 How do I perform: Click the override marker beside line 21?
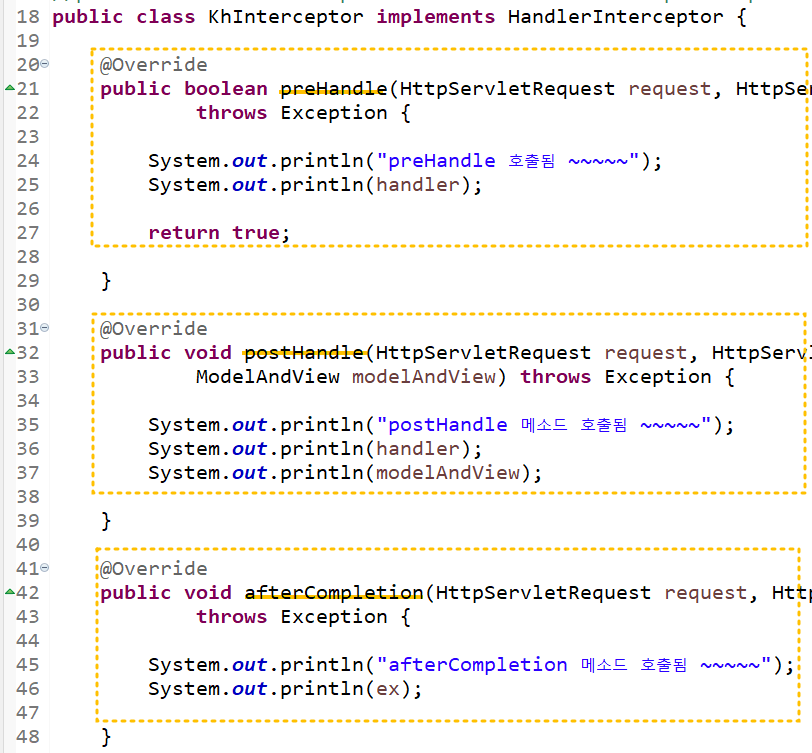(9, 88)
